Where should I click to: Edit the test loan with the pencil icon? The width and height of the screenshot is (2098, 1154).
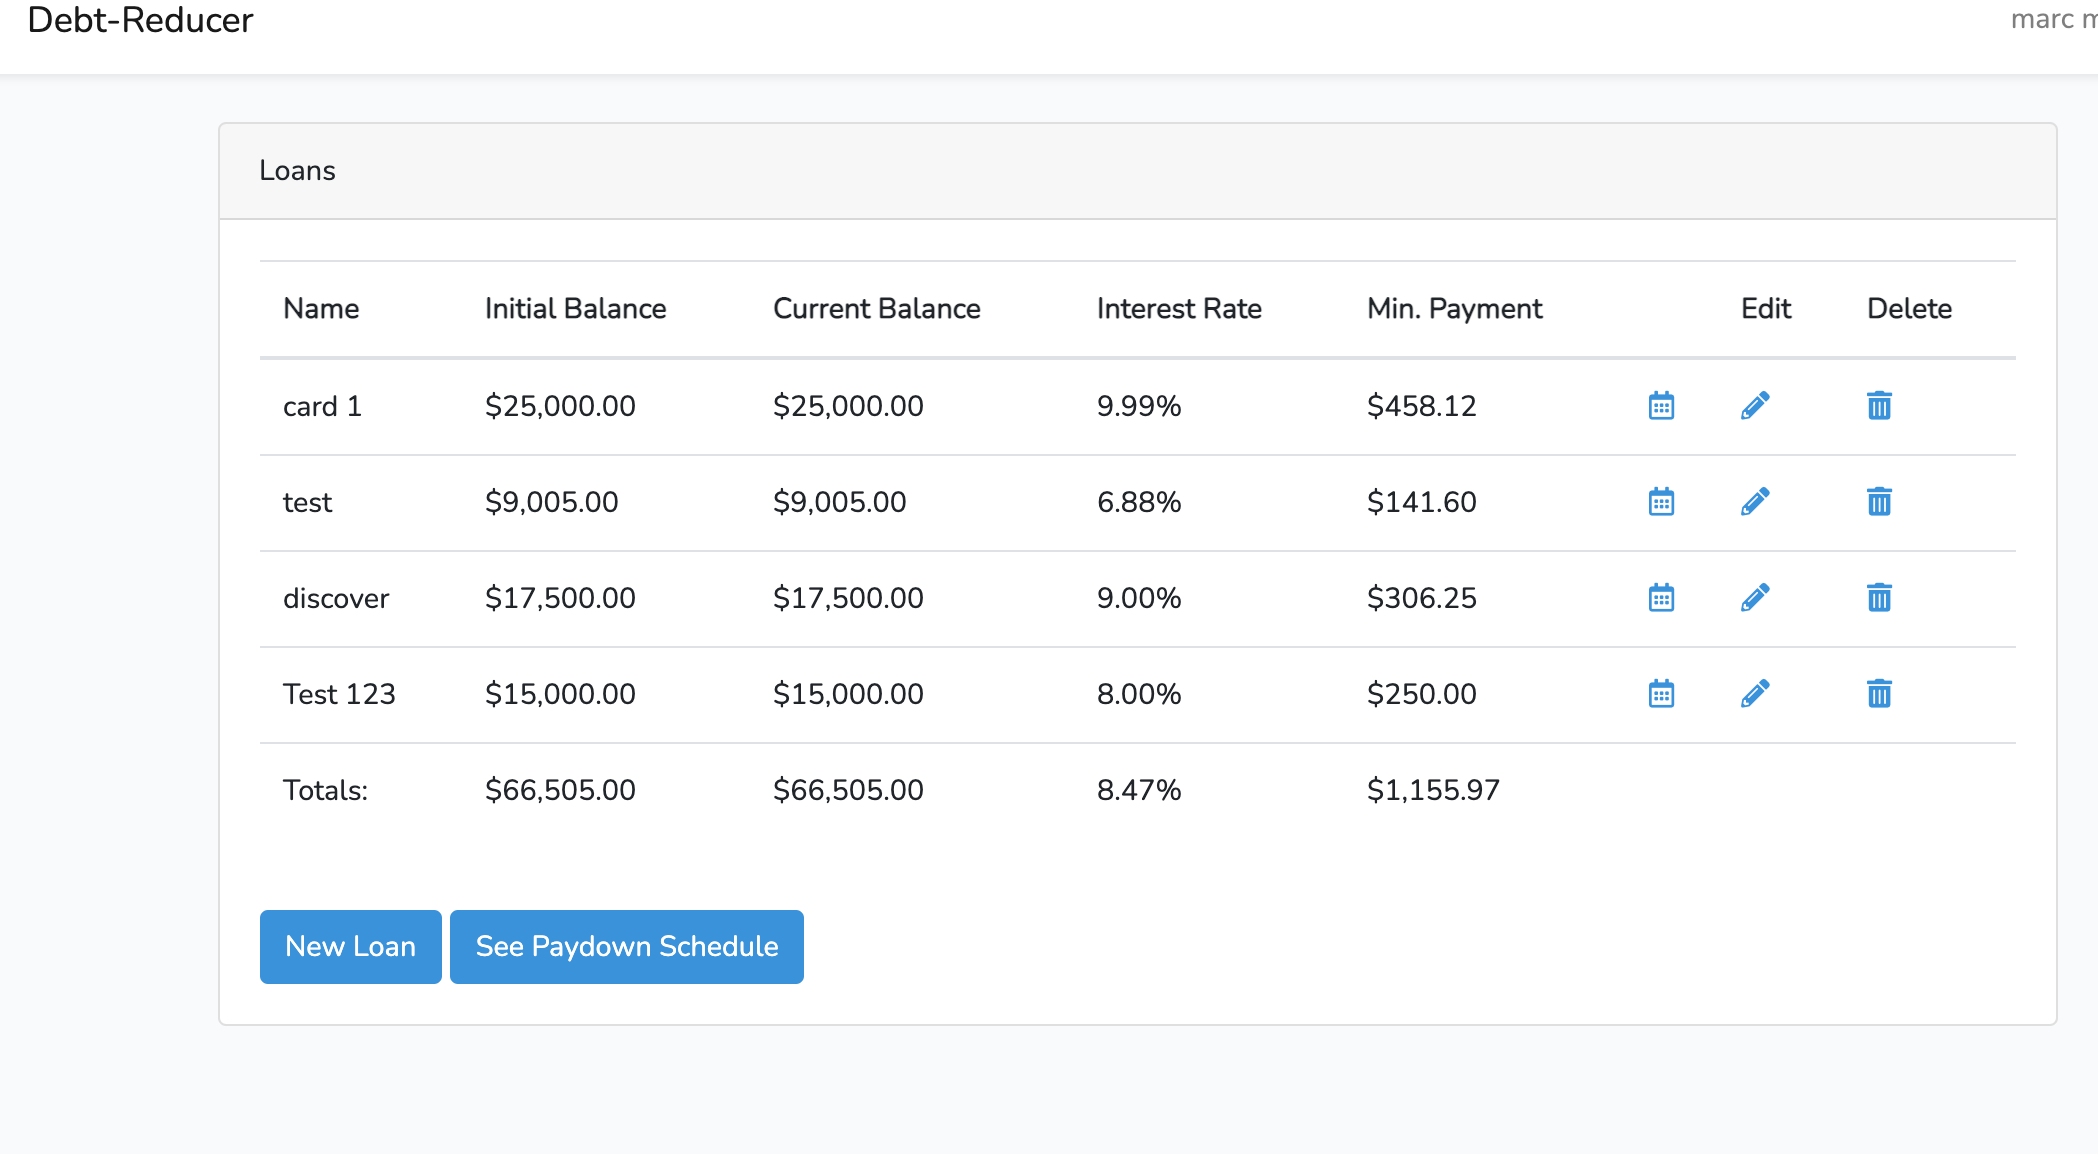pos(1755,502)
